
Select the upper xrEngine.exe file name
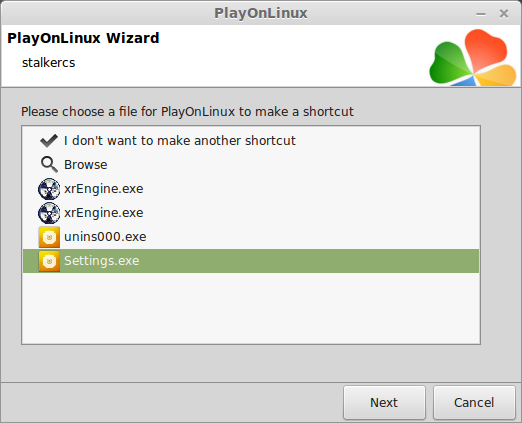pos(104,189)
